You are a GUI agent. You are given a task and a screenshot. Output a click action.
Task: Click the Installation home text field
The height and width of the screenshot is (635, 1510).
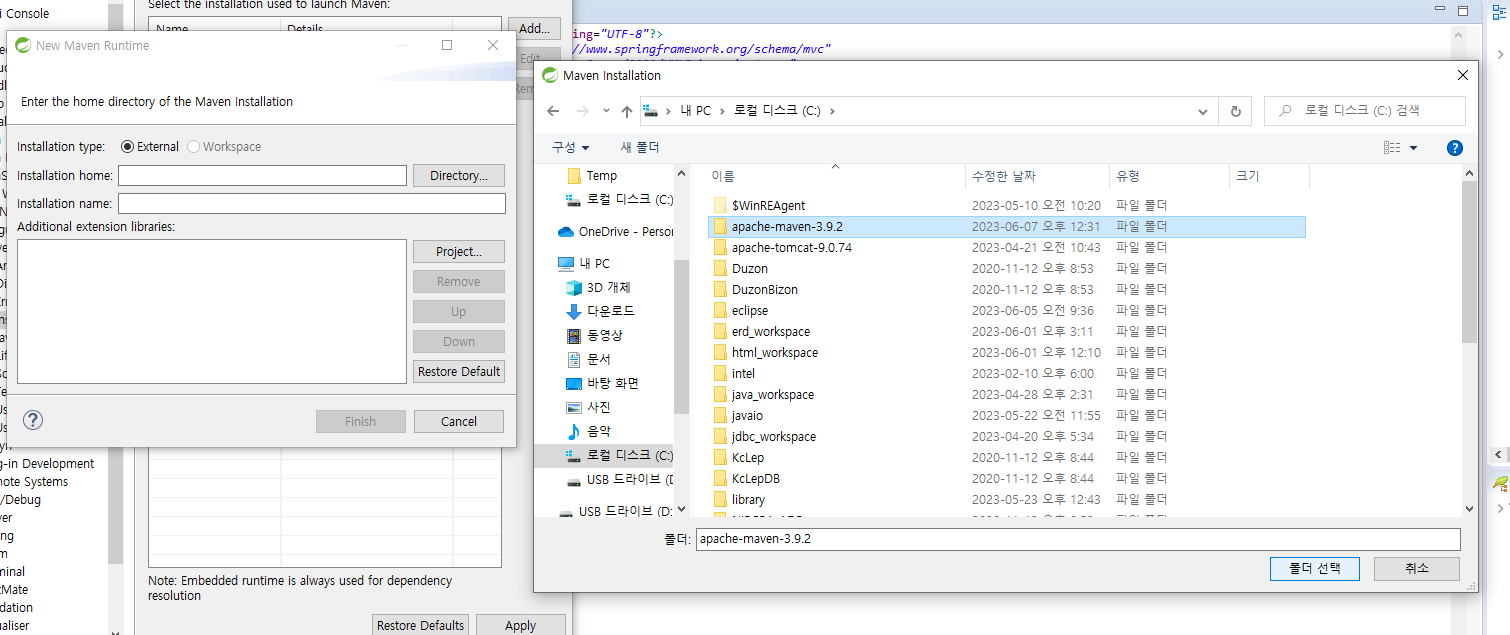point(262,175)
